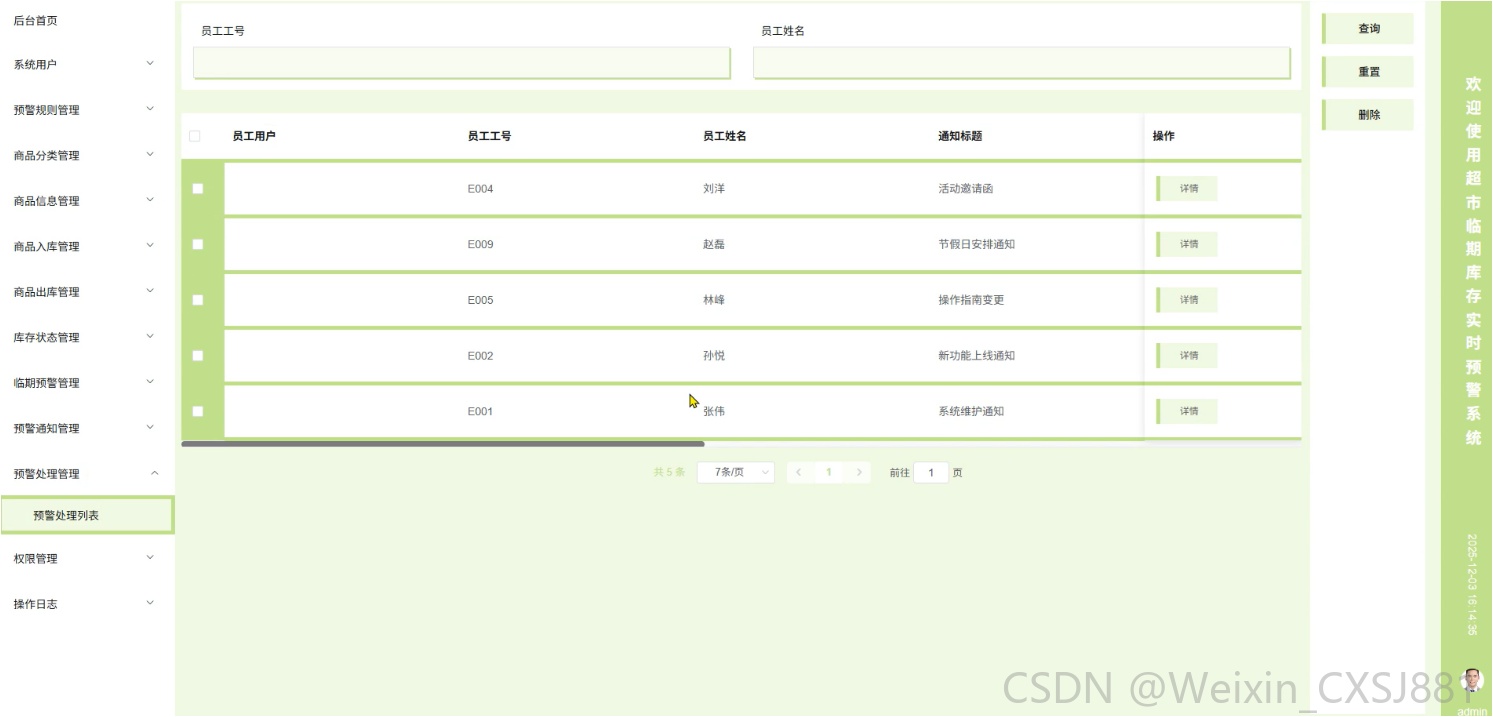Open the 7条/页 page size dropdown
The width and height of the screenshot is (1493, 717).
pyautogui.click(x=736, y=472)
